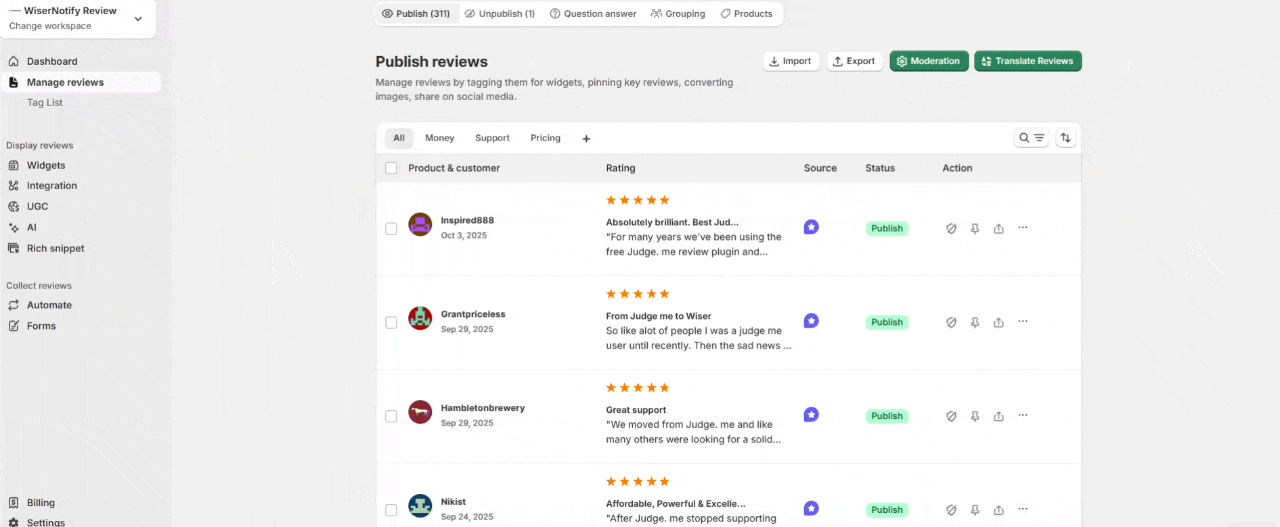The image size is (1280, 527).
Task: Click Nikist's customer avatar thumbnail
Action: point(420,506)
